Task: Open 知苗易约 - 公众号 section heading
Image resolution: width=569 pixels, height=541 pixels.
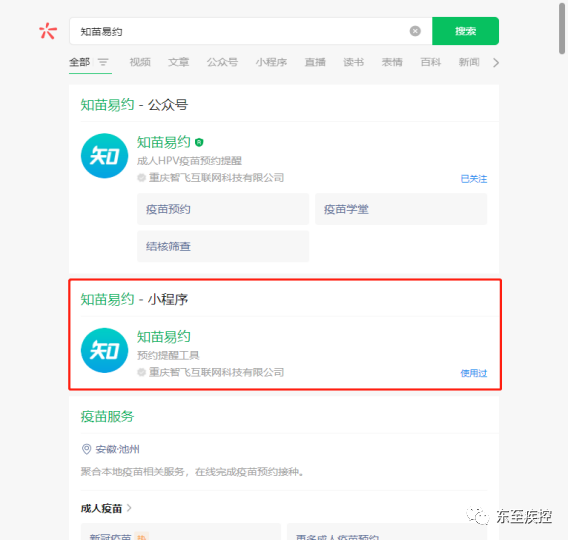Action: [134, 105]
